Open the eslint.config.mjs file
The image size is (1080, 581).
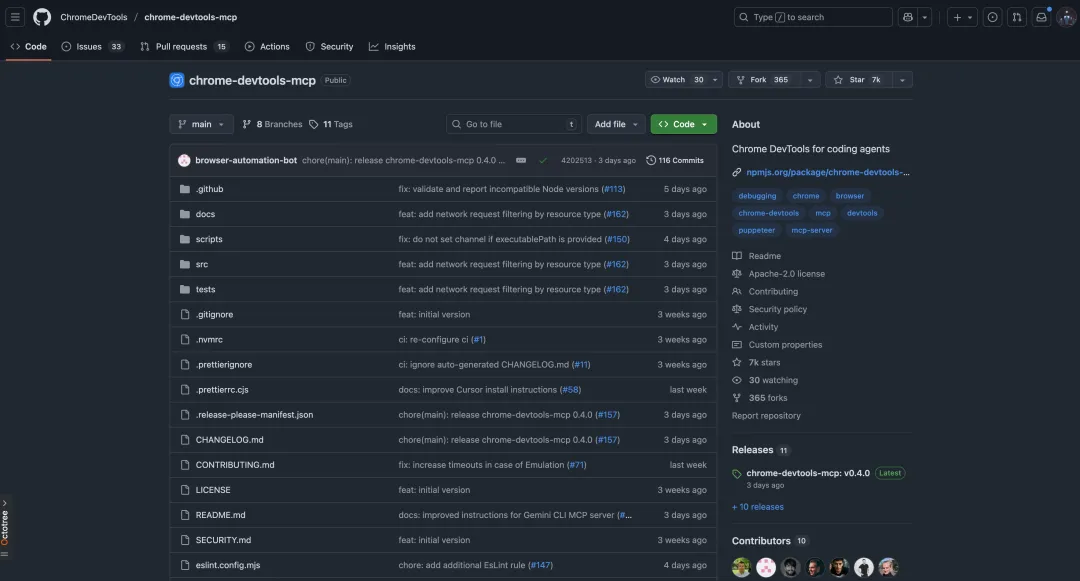tap(228, 565)
